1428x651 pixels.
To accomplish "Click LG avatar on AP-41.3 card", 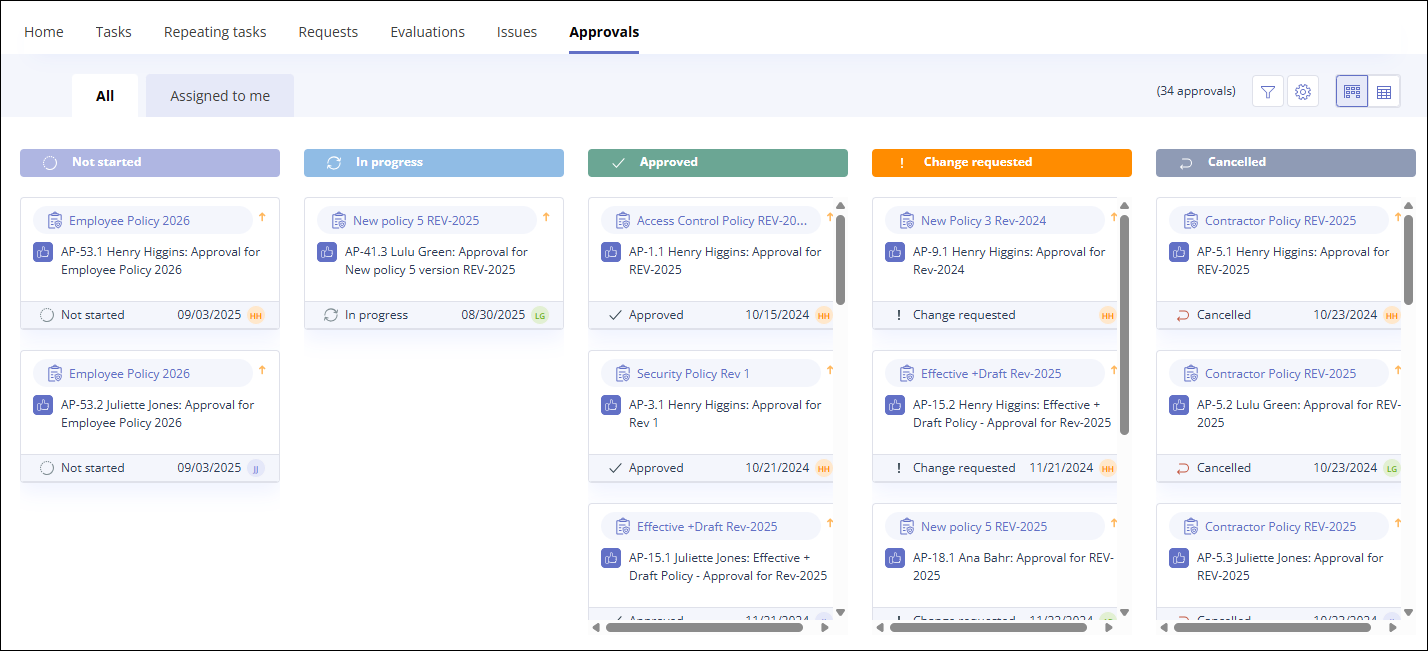I will tap(540, 315).
